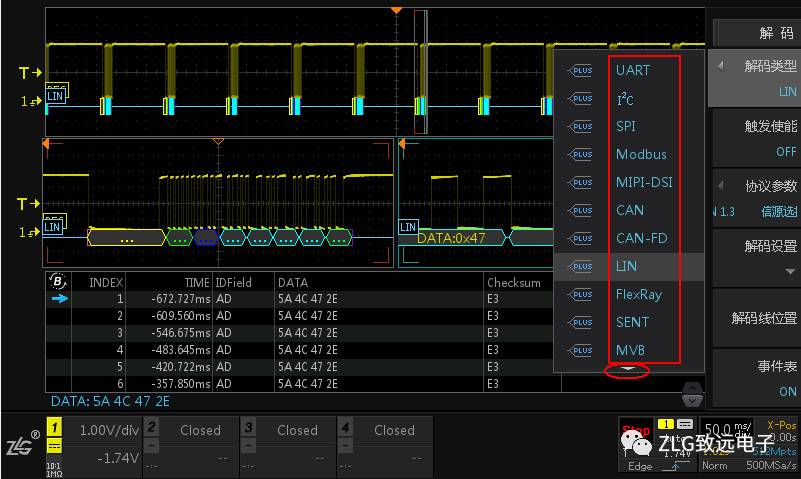
Task: Select SENT decode type
Action: pos(632,322)
